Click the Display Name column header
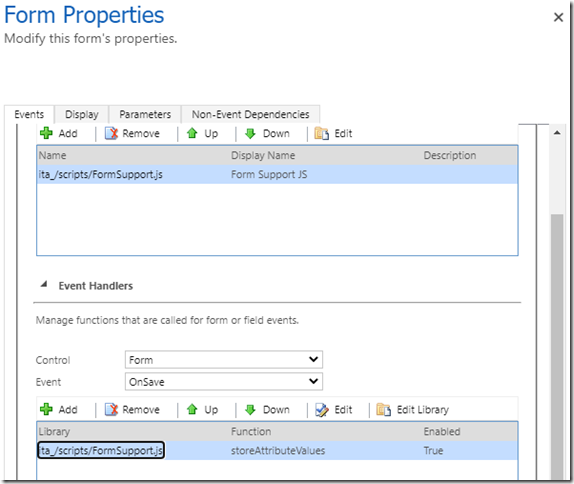This screenshot has height=484, width=574. [263, 155]
